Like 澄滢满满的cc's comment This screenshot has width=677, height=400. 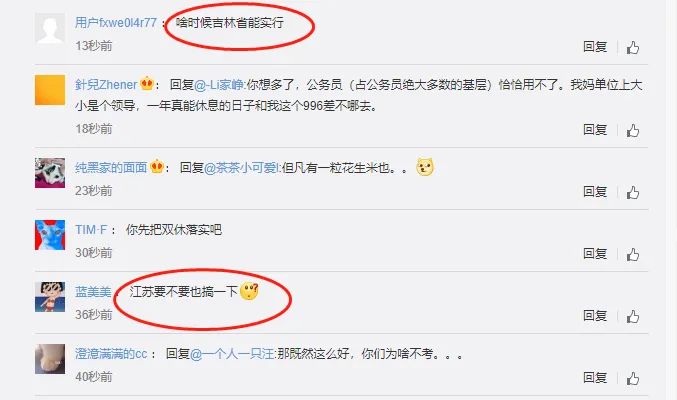coord(633,378)
